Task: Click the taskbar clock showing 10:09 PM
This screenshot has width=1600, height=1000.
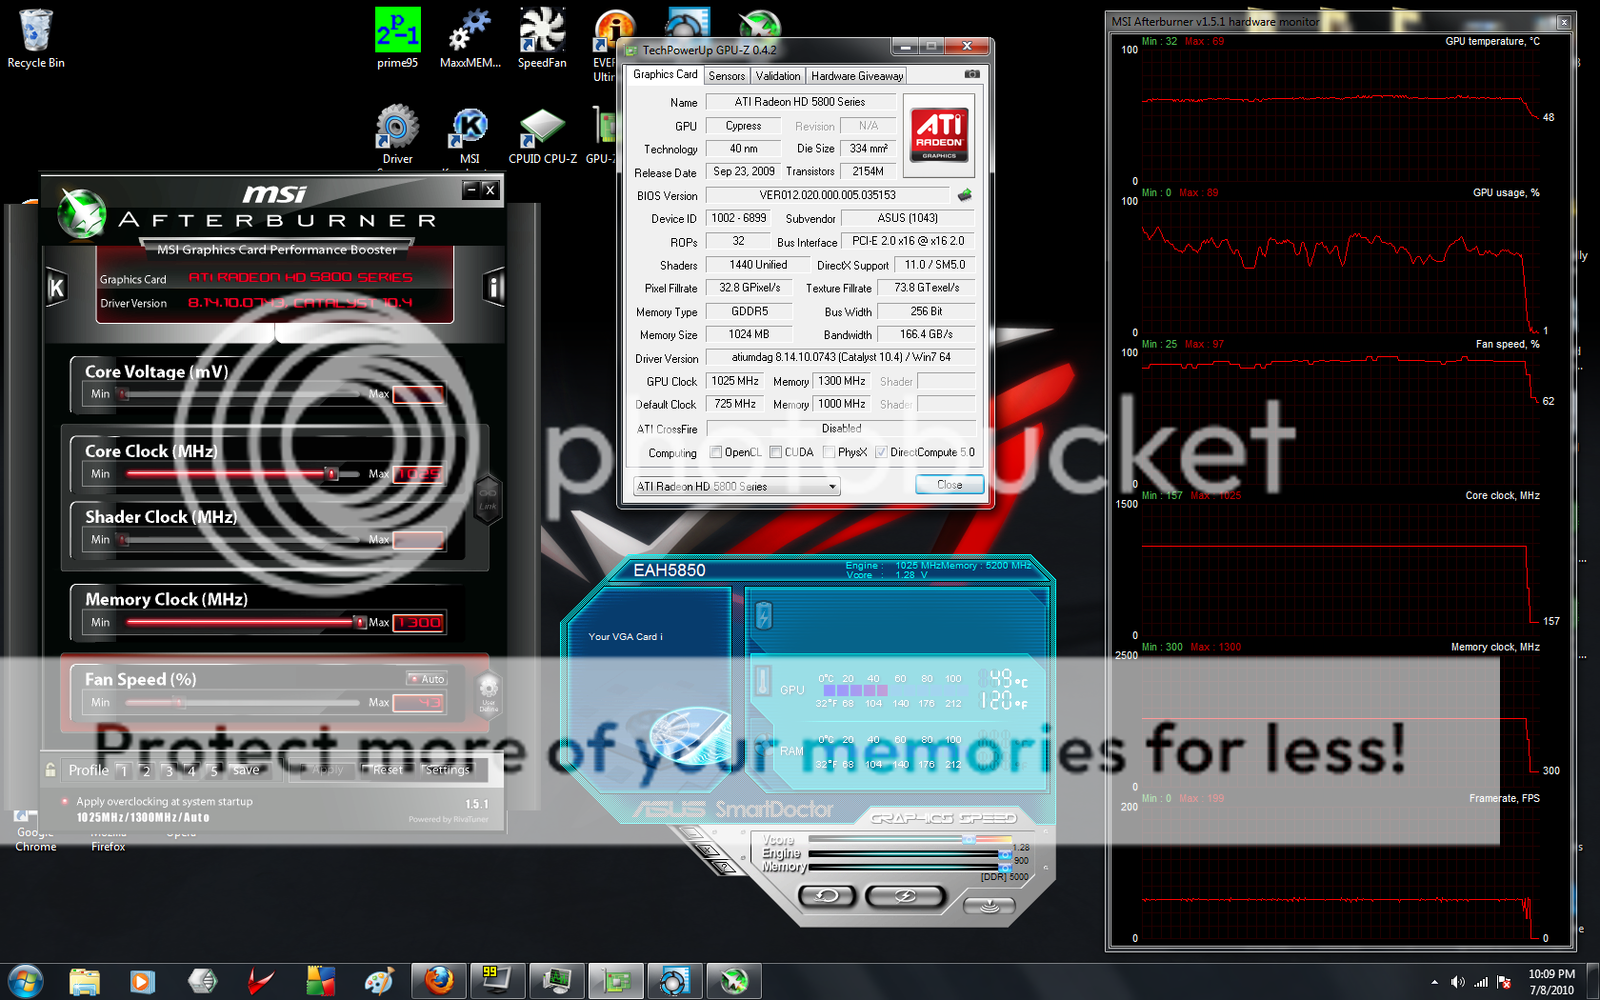Action: pyautogui.click(x=1551, y=981)
